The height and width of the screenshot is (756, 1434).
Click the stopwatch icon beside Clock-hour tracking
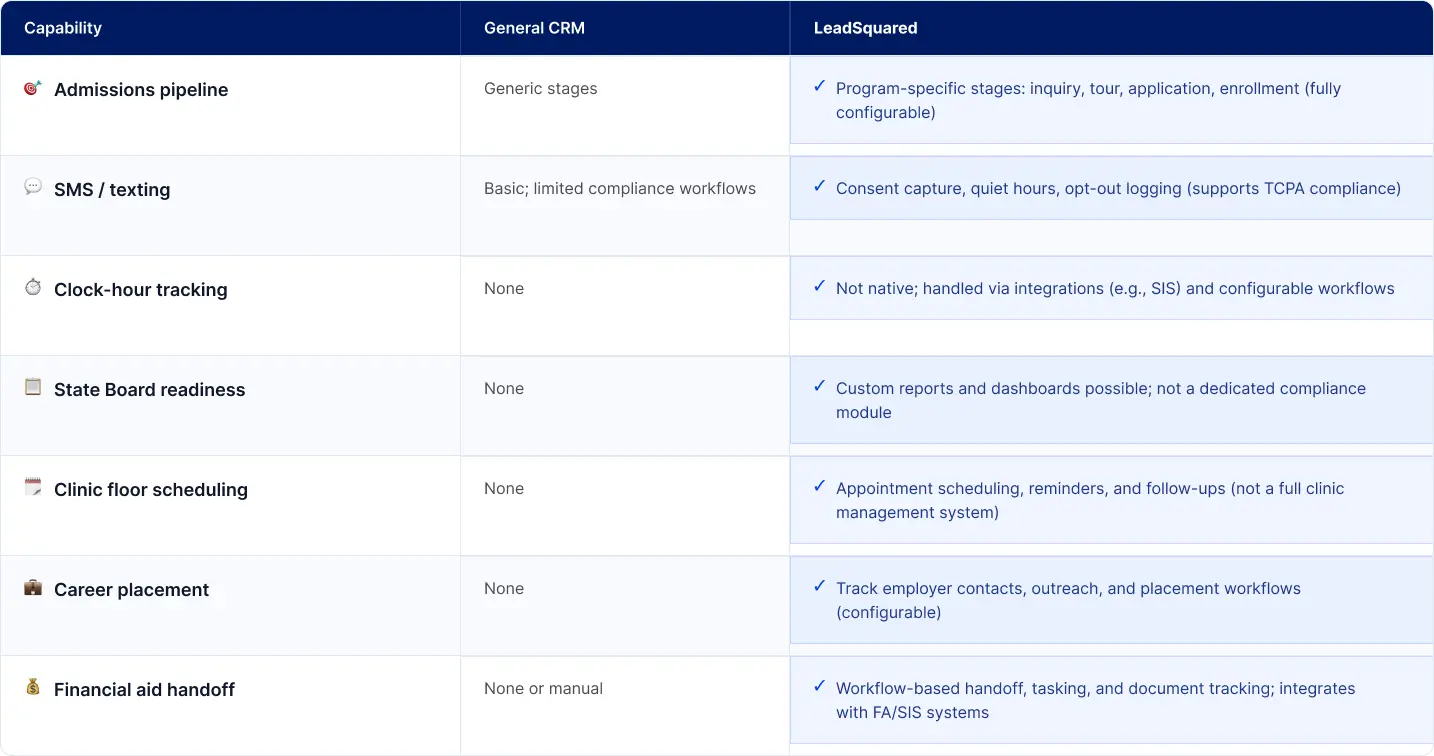click(x=33, y=287)
